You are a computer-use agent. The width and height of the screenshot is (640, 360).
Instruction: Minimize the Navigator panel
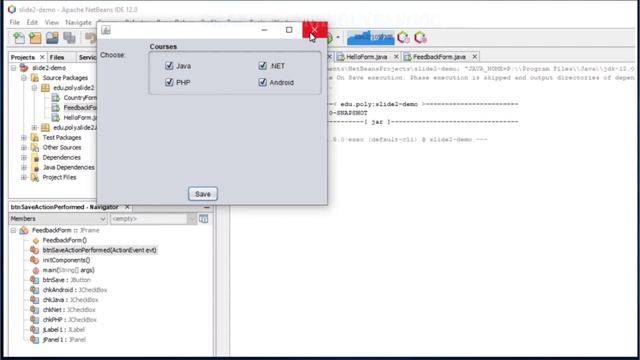(207, 207)
